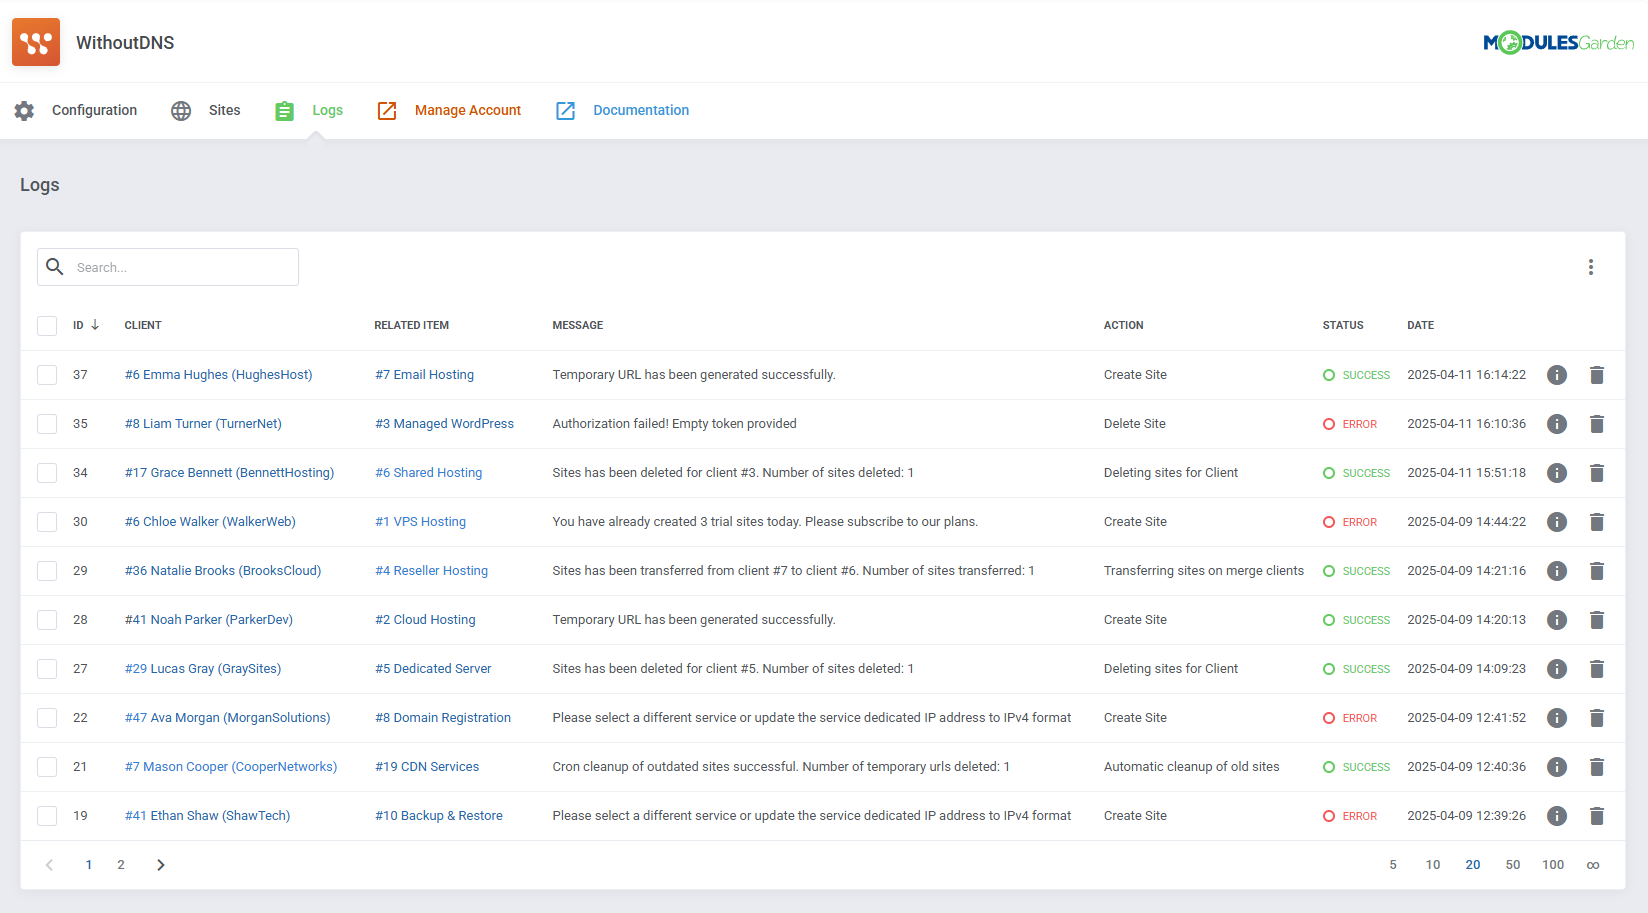The image size is (1648, 913).
Task: Select all logs with header checkbox
Action: pos(47,325)
